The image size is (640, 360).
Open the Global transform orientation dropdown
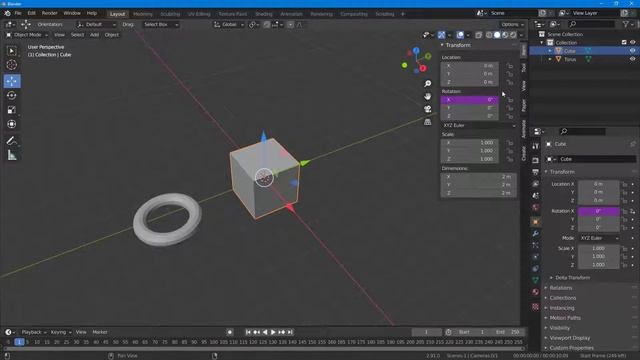pyautogui.click(x=229, y=24)
